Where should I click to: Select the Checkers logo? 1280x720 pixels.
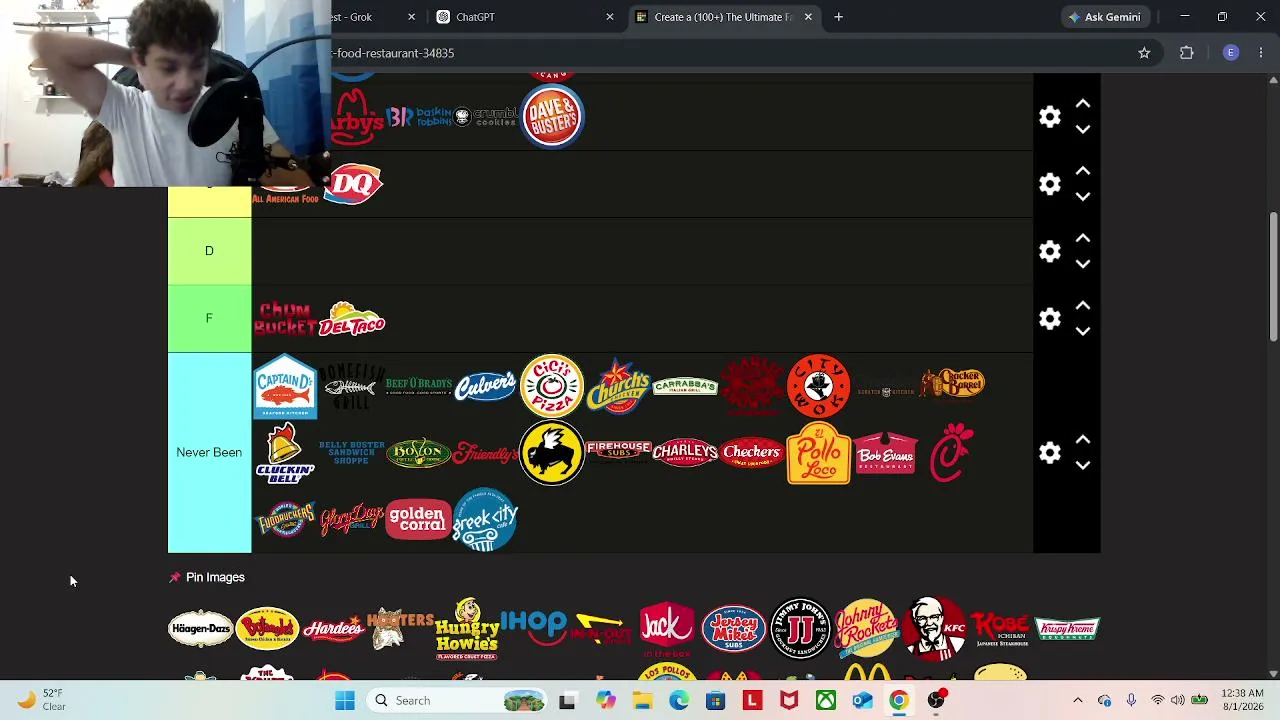(751, 453)
